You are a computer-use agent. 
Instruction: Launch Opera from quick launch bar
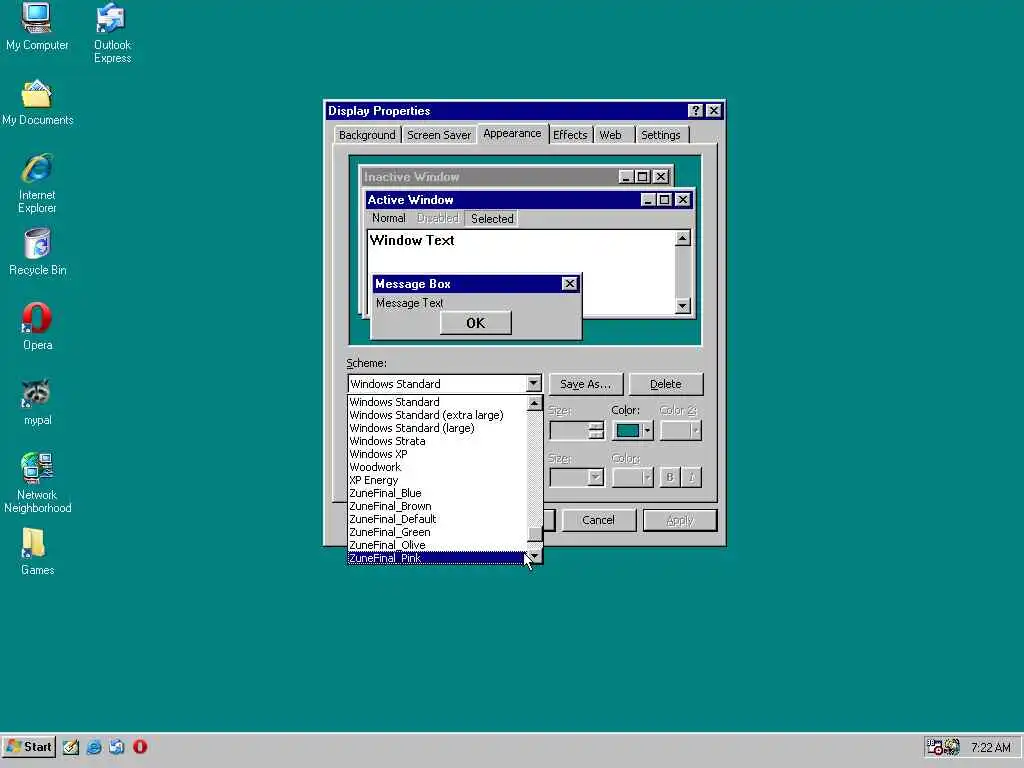(x=140, y=747)
